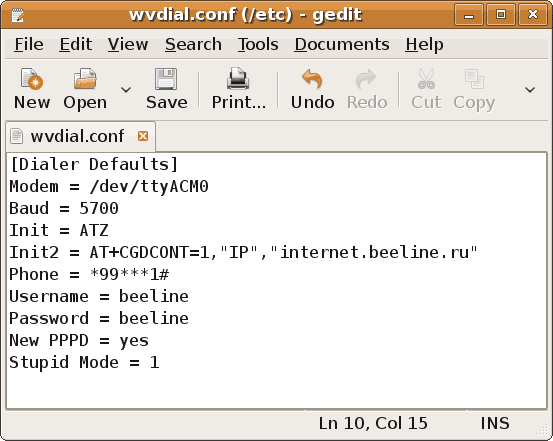Click the New document toolbar icon
The image size is (553, 441).
[32, 79]
